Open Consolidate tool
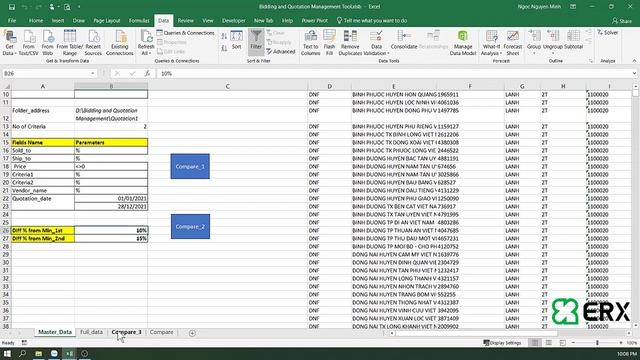Image resolution: width=640 pixels, height=360 pixels. click(404, 40)
